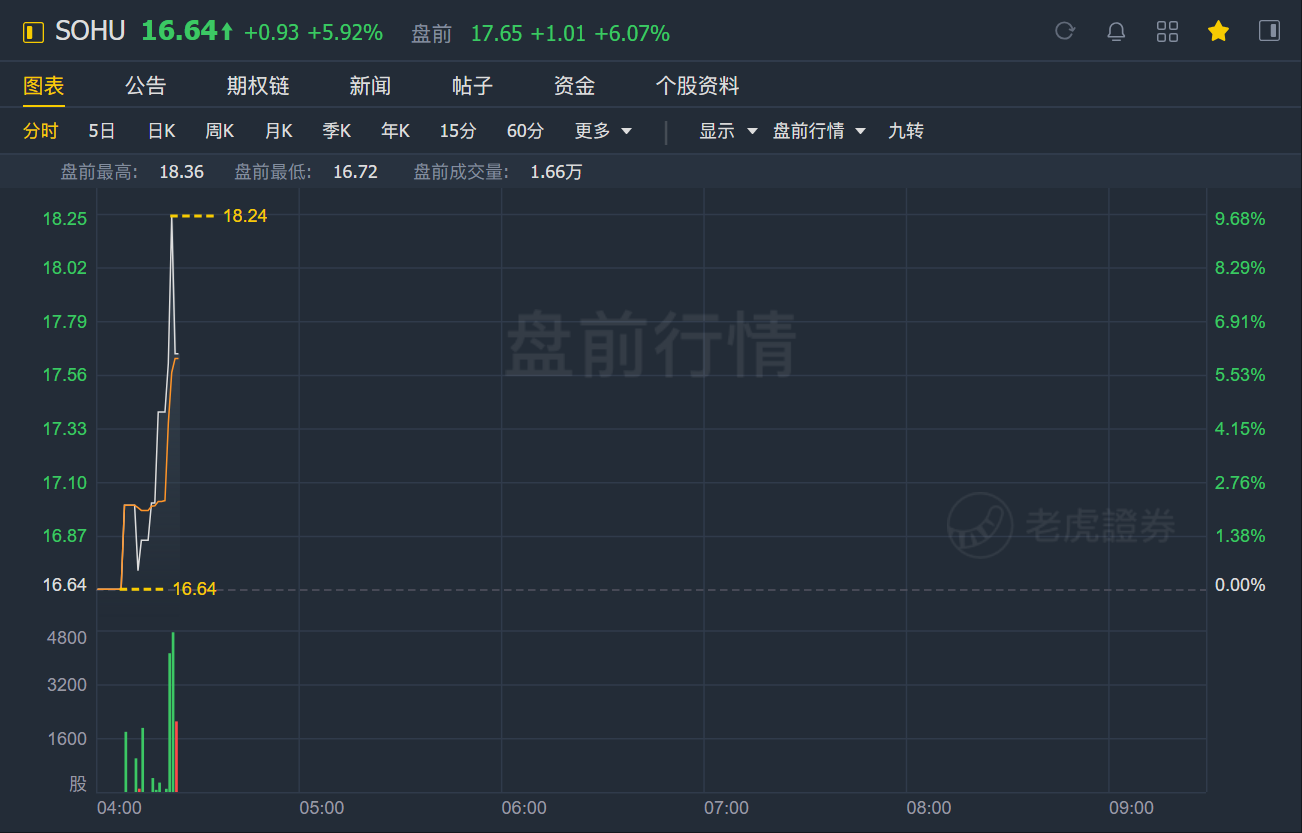Viewport: 1302px width, 833px height.
Task: Click the 盘前最低 value 16.72
Action: coord(355,172)
